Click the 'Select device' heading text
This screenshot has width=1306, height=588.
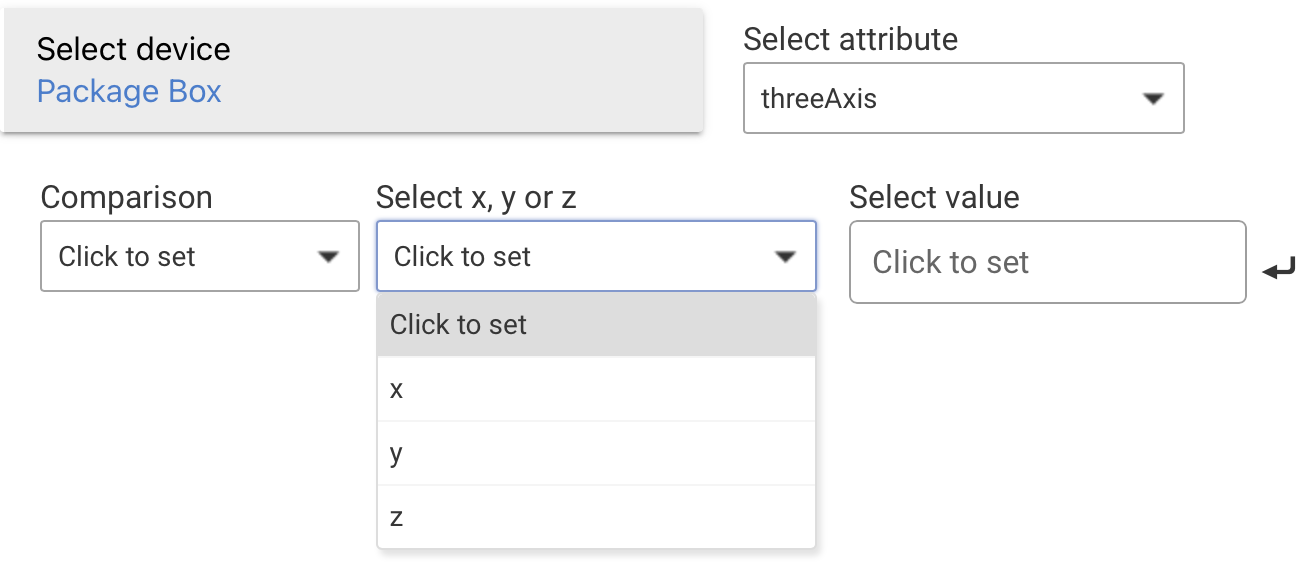pos(134,49)
